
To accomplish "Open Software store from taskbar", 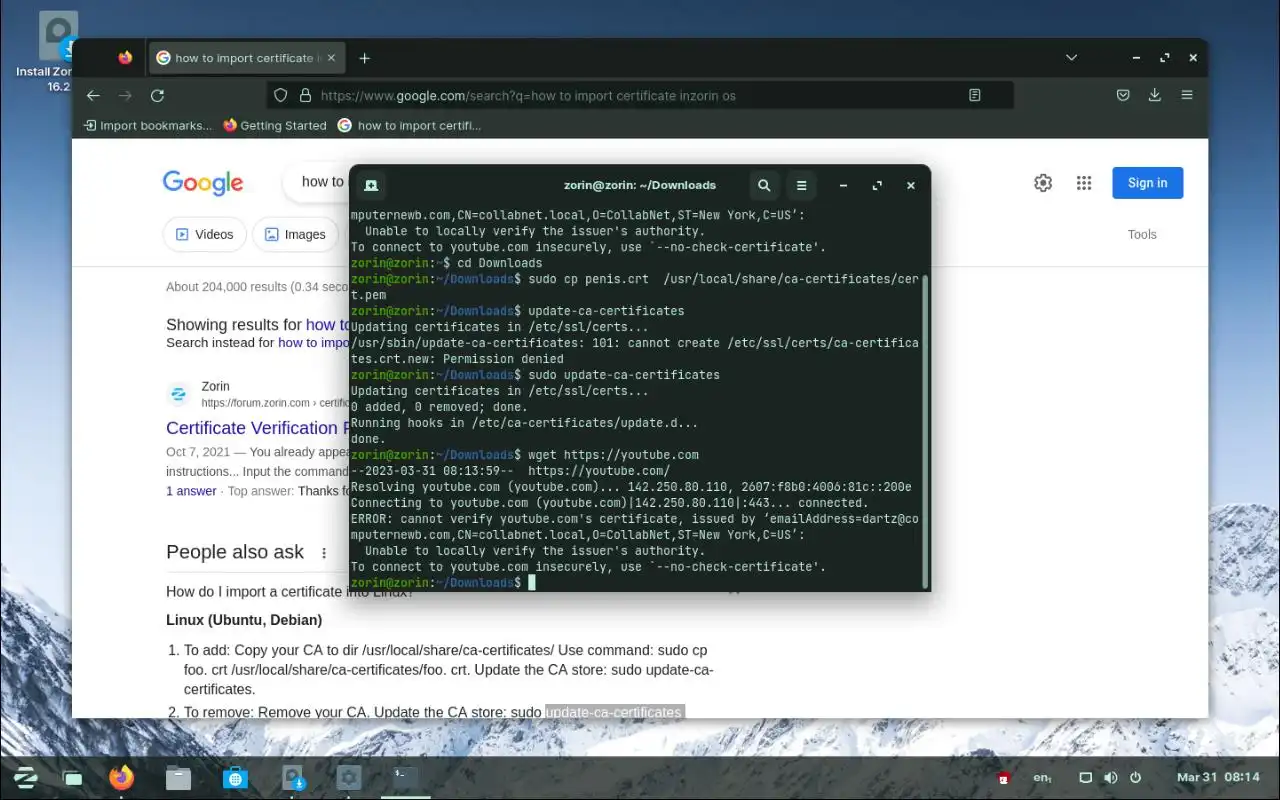I will (x=235, y=777).
